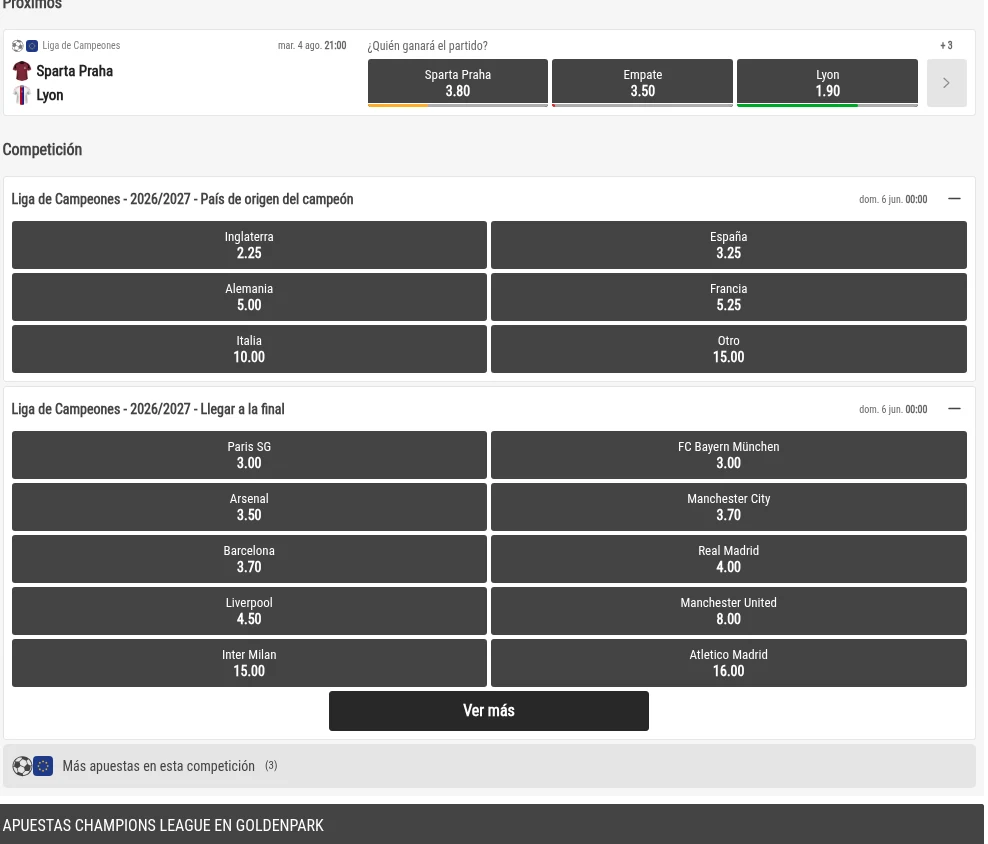Show the +3 extra markets
This screenshot has width=988, height=844.
coord(946,45)
